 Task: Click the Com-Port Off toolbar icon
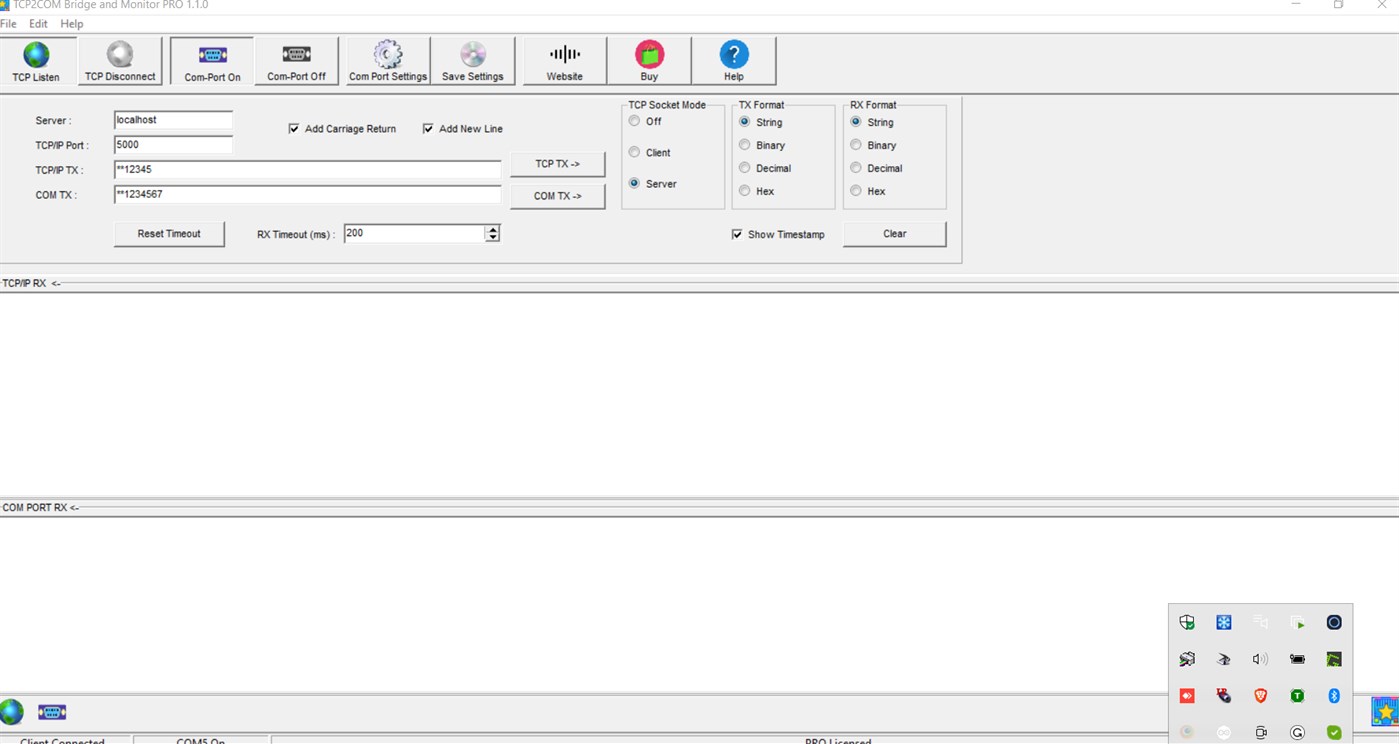click(x=296, y=57)
